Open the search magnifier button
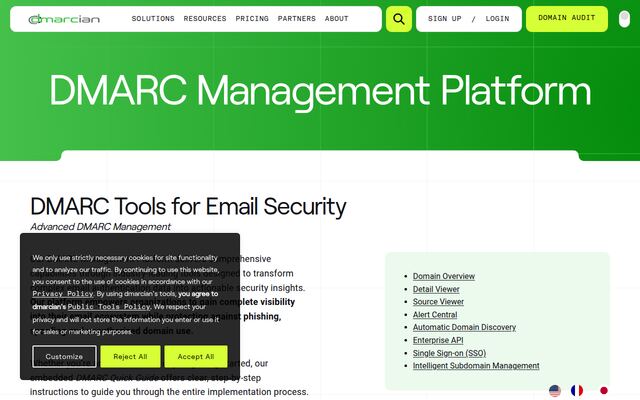Screen dimensions: 640x400 coord(399,19)
